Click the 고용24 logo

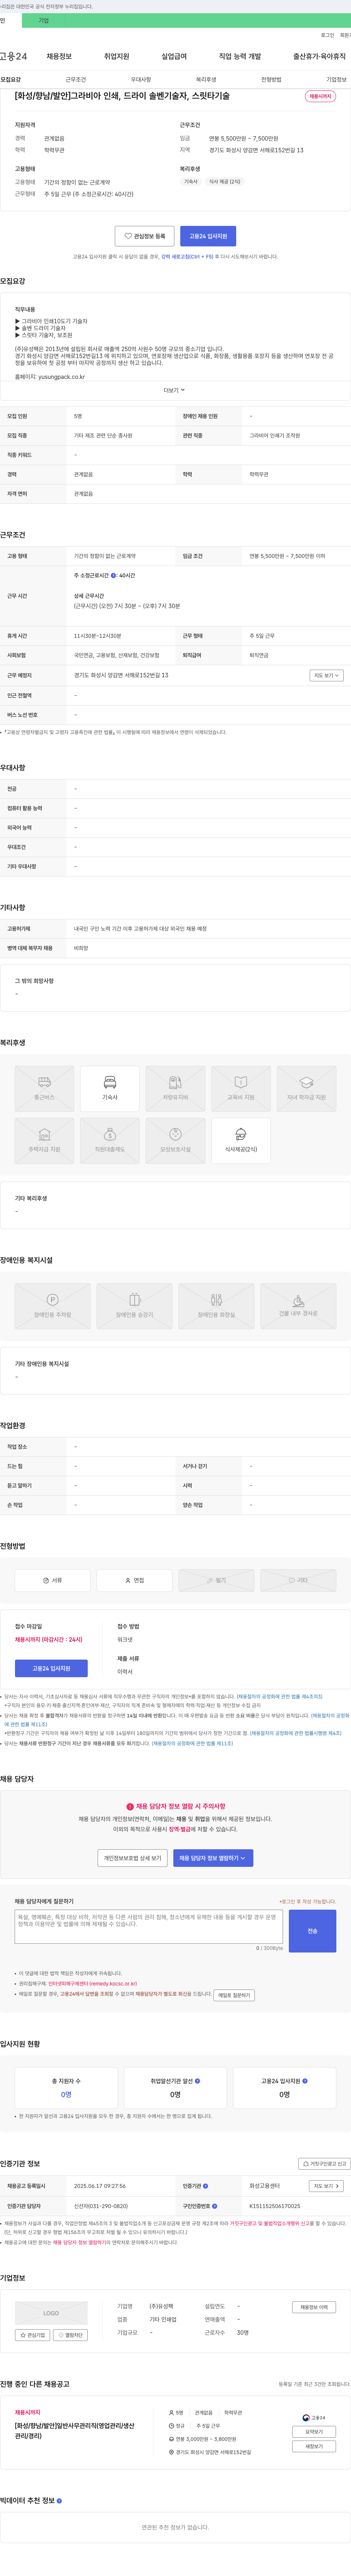coord(14,56)
